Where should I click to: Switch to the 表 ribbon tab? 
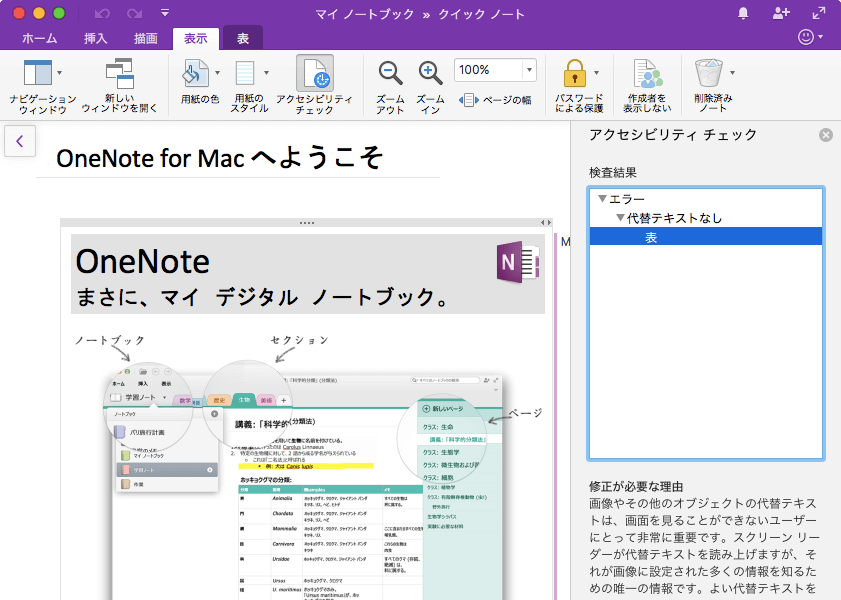243,36
